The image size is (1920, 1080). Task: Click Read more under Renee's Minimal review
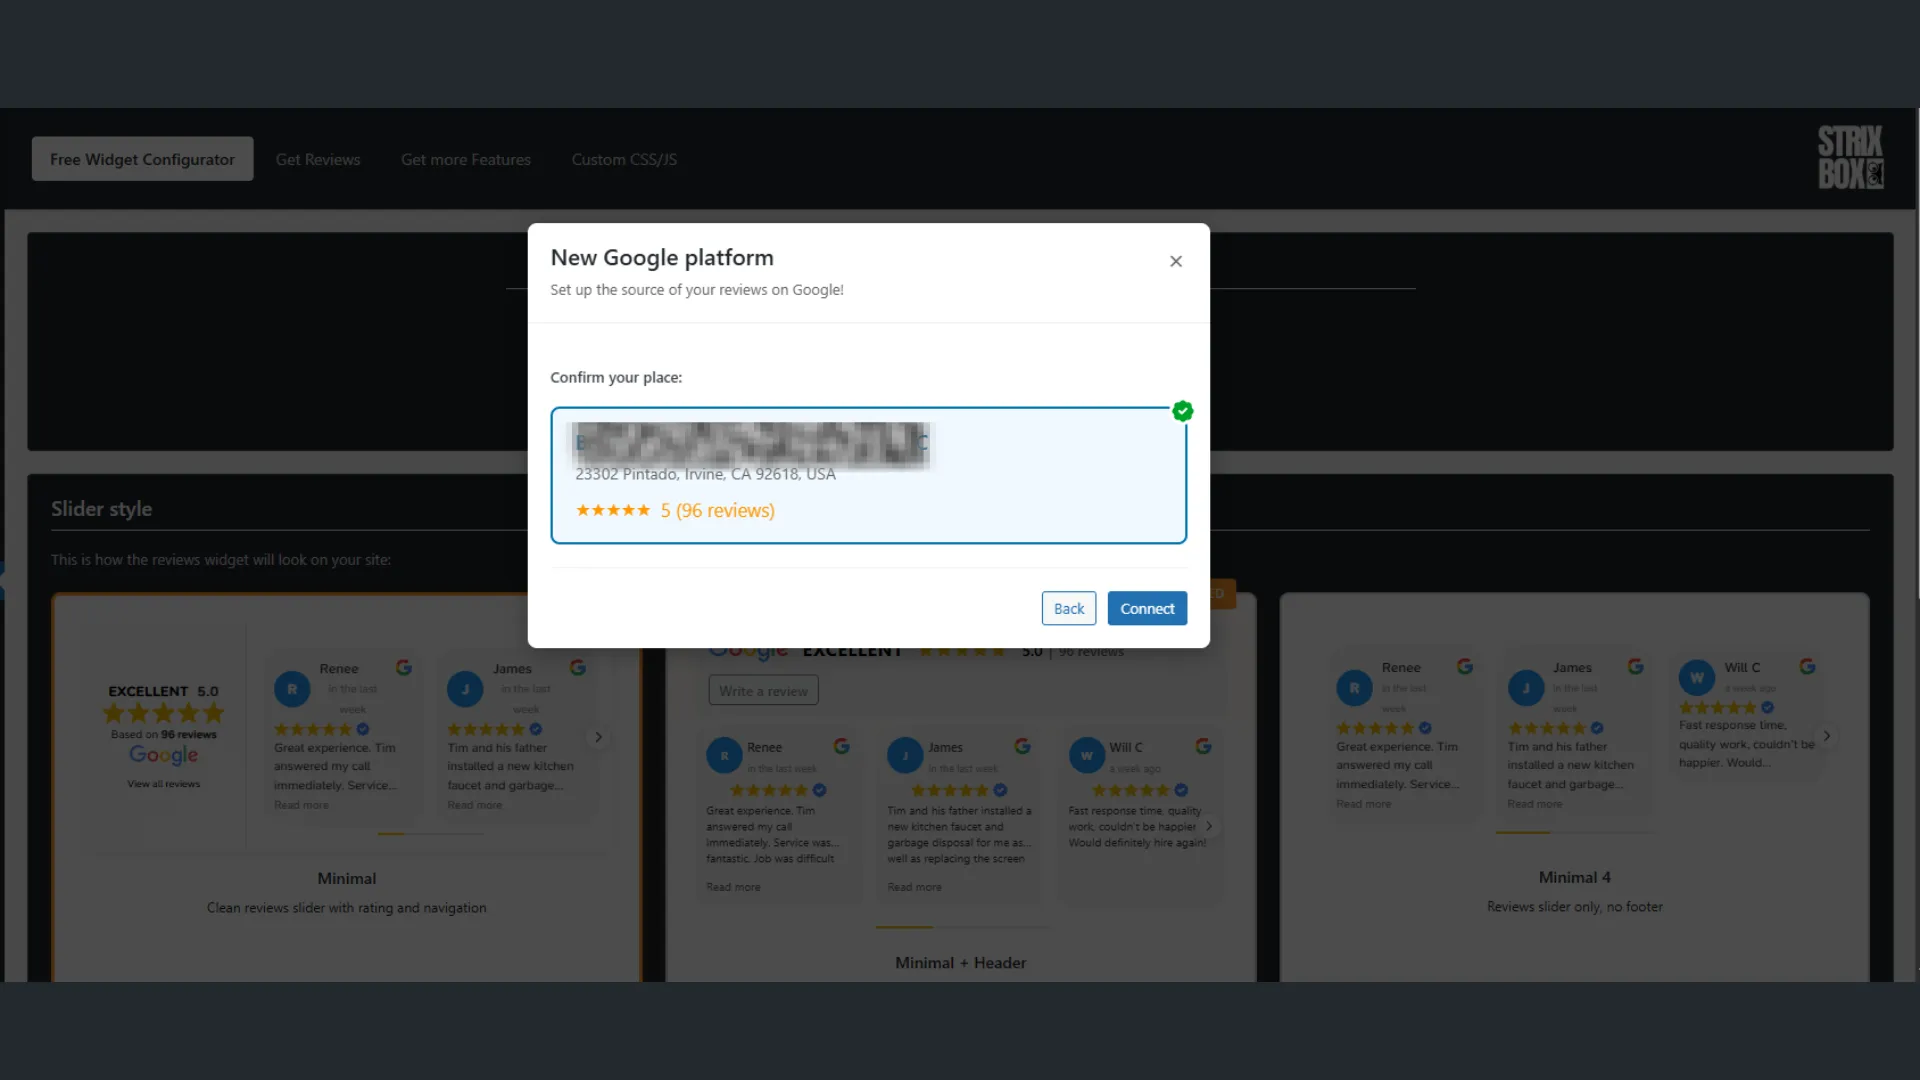[x=301, y=805]
